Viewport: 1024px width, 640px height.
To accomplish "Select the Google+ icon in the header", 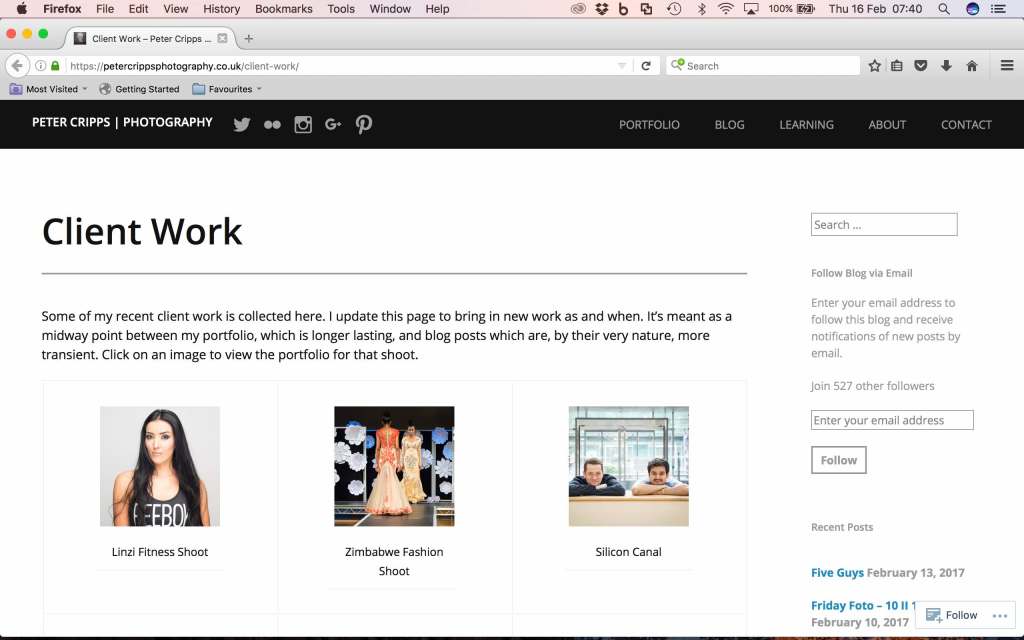I will click(333, 124).
